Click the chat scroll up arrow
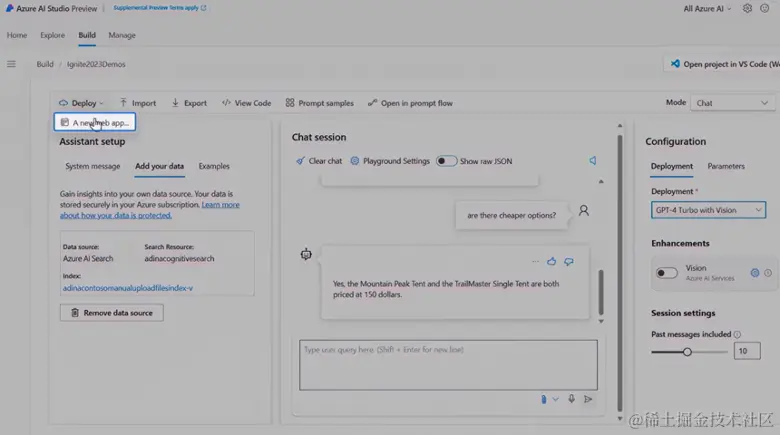Image resolution: width=780 pixels, height=435 pixels. (x=601, y=182)
